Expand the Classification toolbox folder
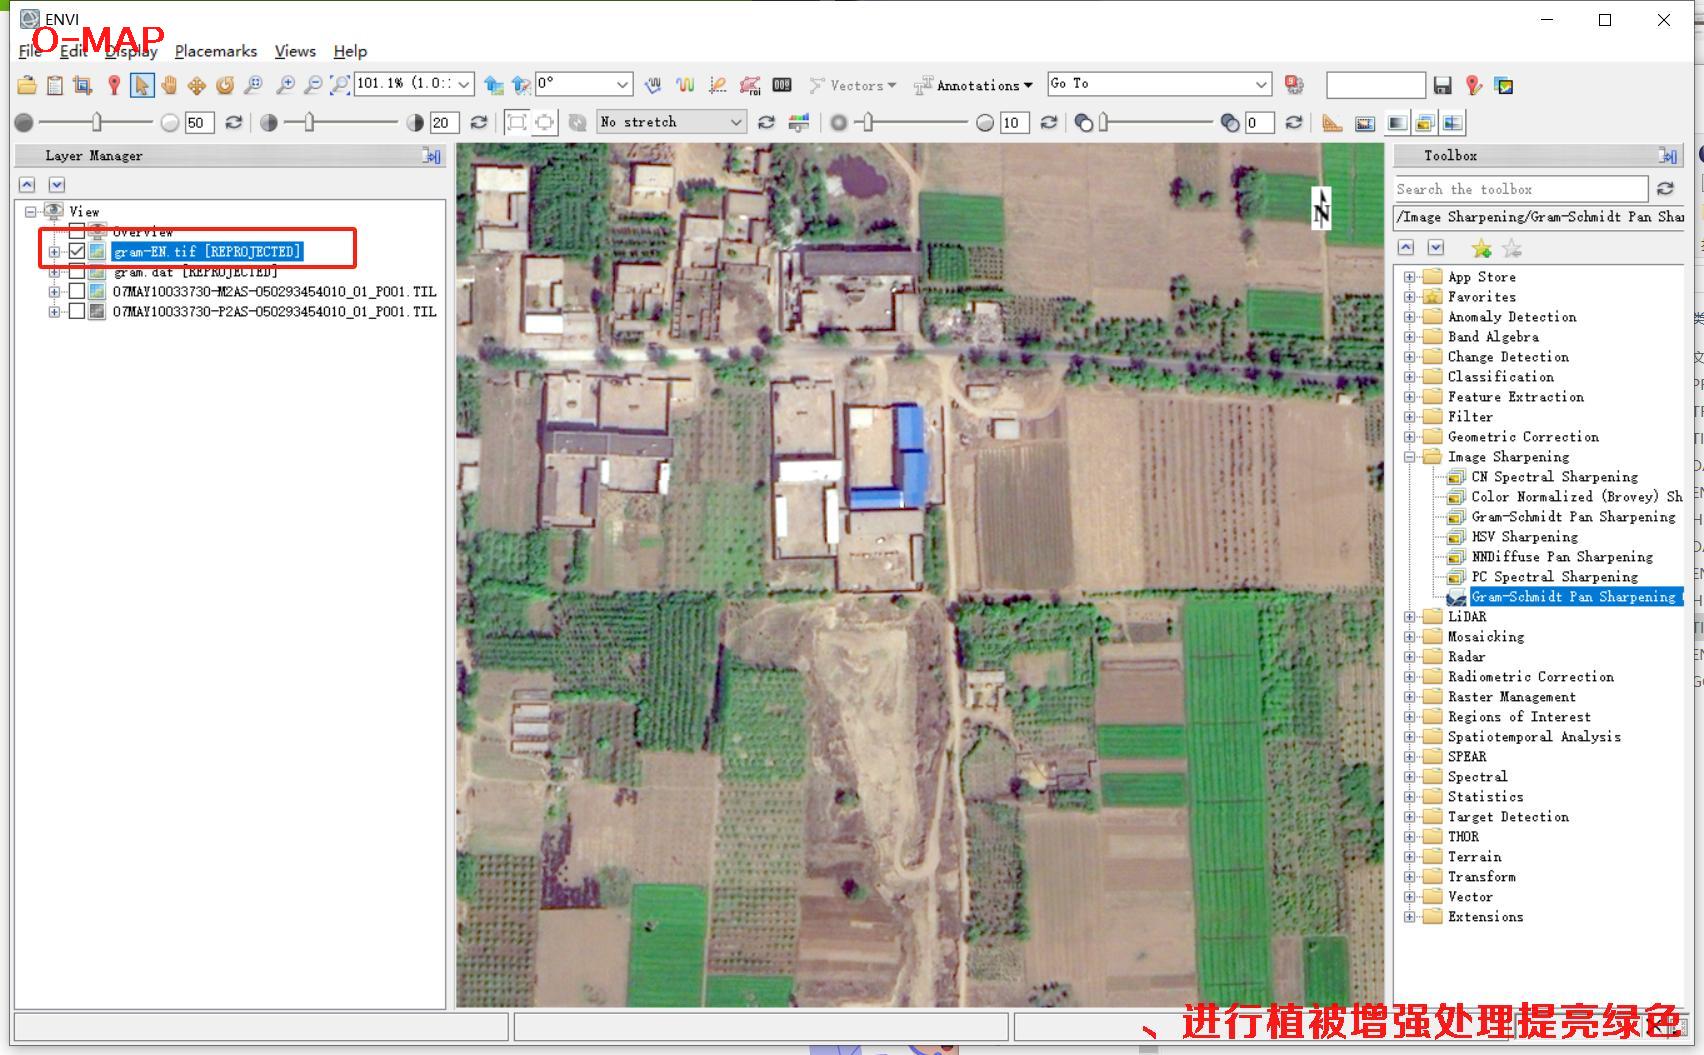Viewport: 1704px width, 1055px height. [1409, 377]
